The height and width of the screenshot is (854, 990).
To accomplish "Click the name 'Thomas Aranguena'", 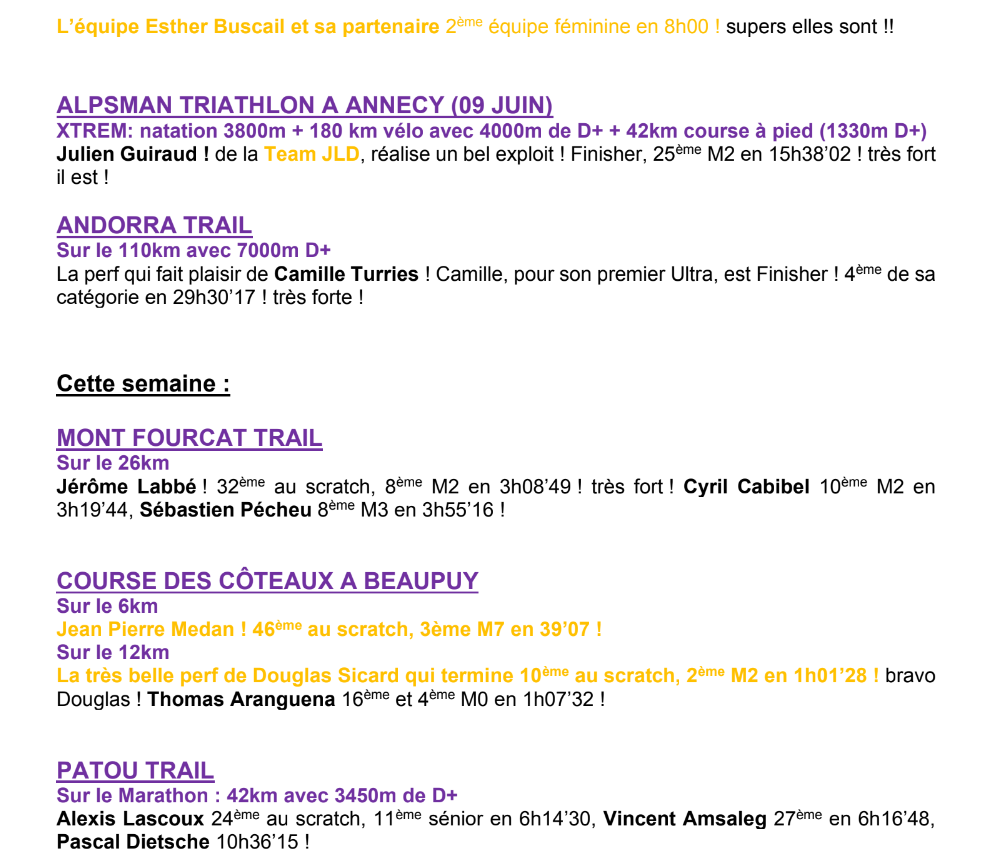I will 241,700.
